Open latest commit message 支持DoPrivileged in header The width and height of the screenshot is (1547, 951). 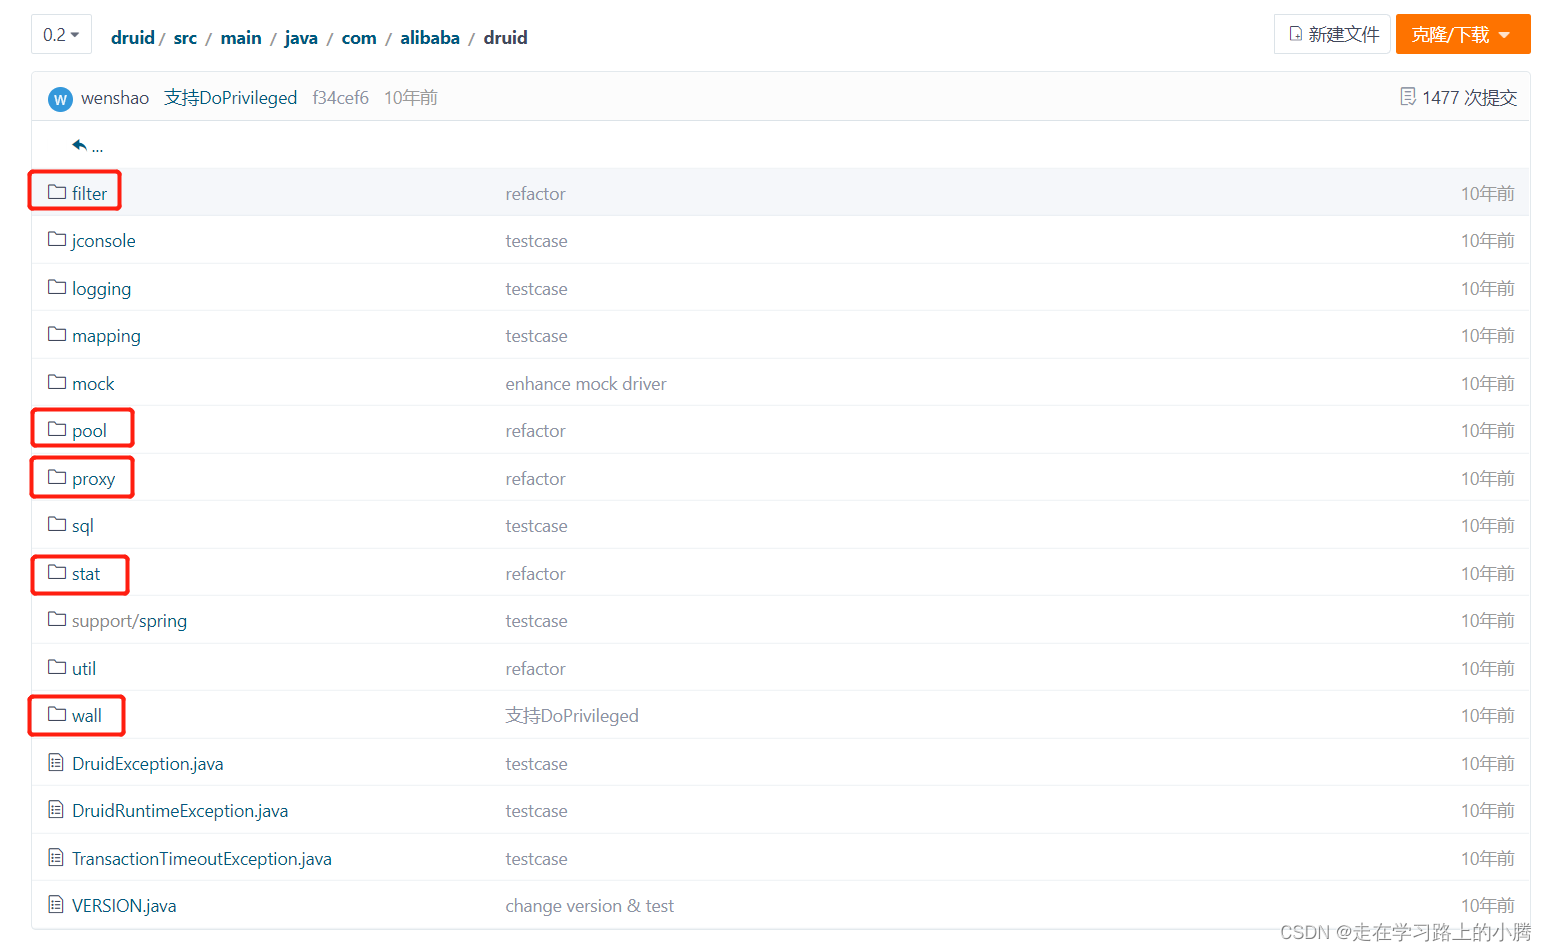pos(231,98)
